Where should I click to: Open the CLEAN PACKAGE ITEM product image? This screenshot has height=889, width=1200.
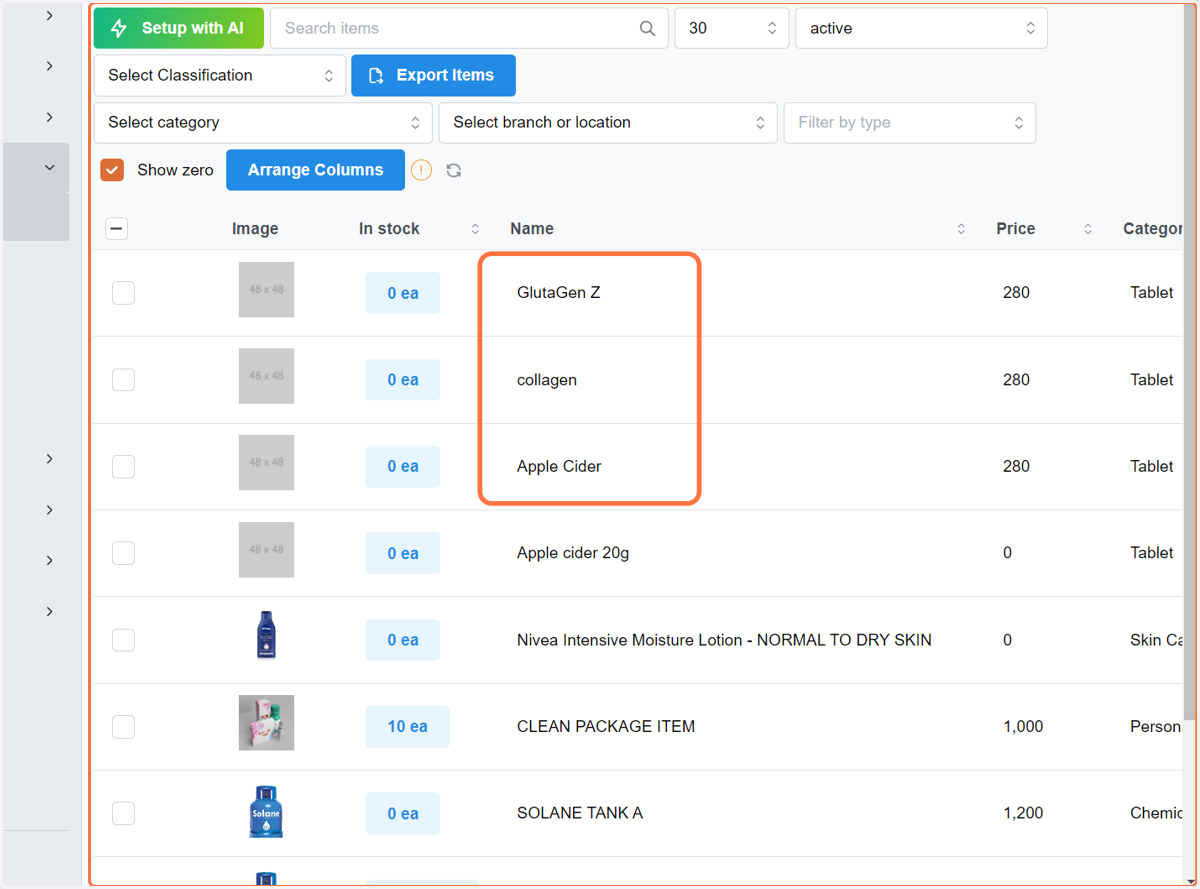point(266,723)
